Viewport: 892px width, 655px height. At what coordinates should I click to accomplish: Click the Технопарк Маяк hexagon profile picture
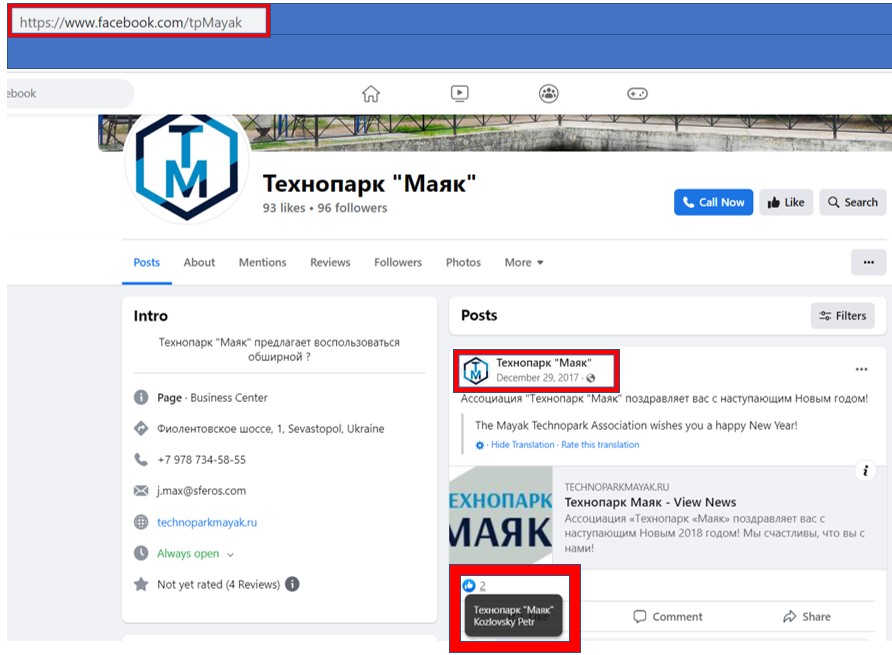click(x=187, y=167)
